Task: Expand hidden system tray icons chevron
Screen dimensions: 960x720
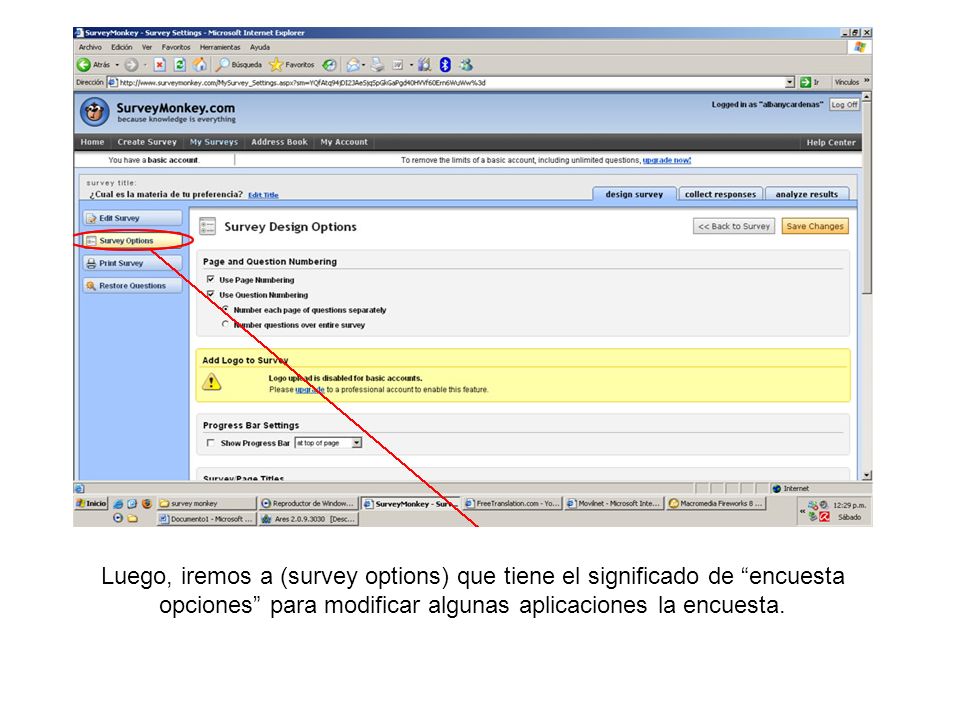Action: pos(802,510)
